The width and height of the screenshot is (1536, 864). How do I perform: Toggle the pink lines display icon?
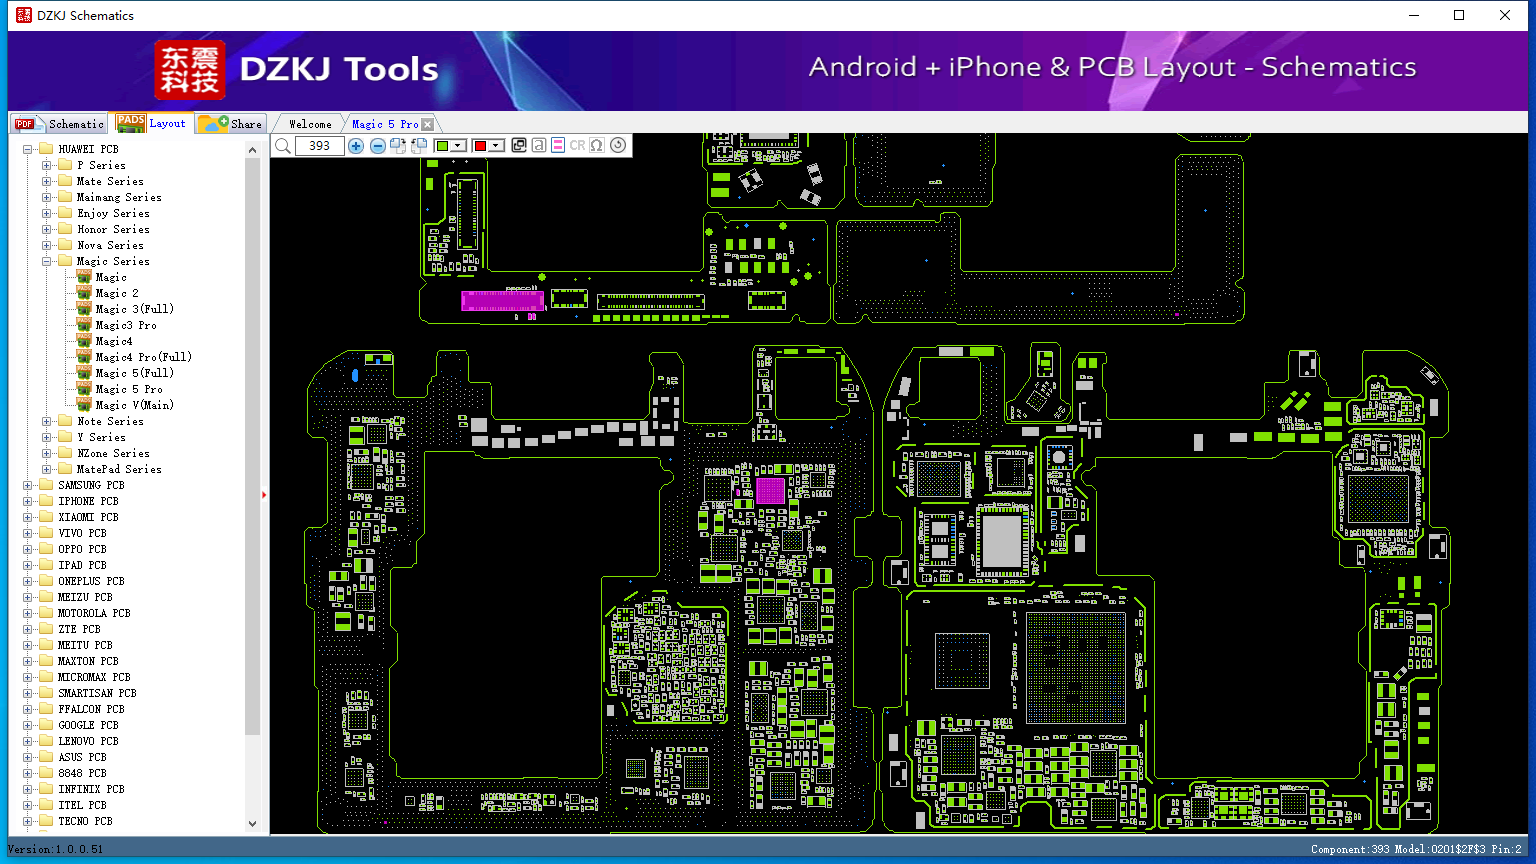[x=558, y=146]
